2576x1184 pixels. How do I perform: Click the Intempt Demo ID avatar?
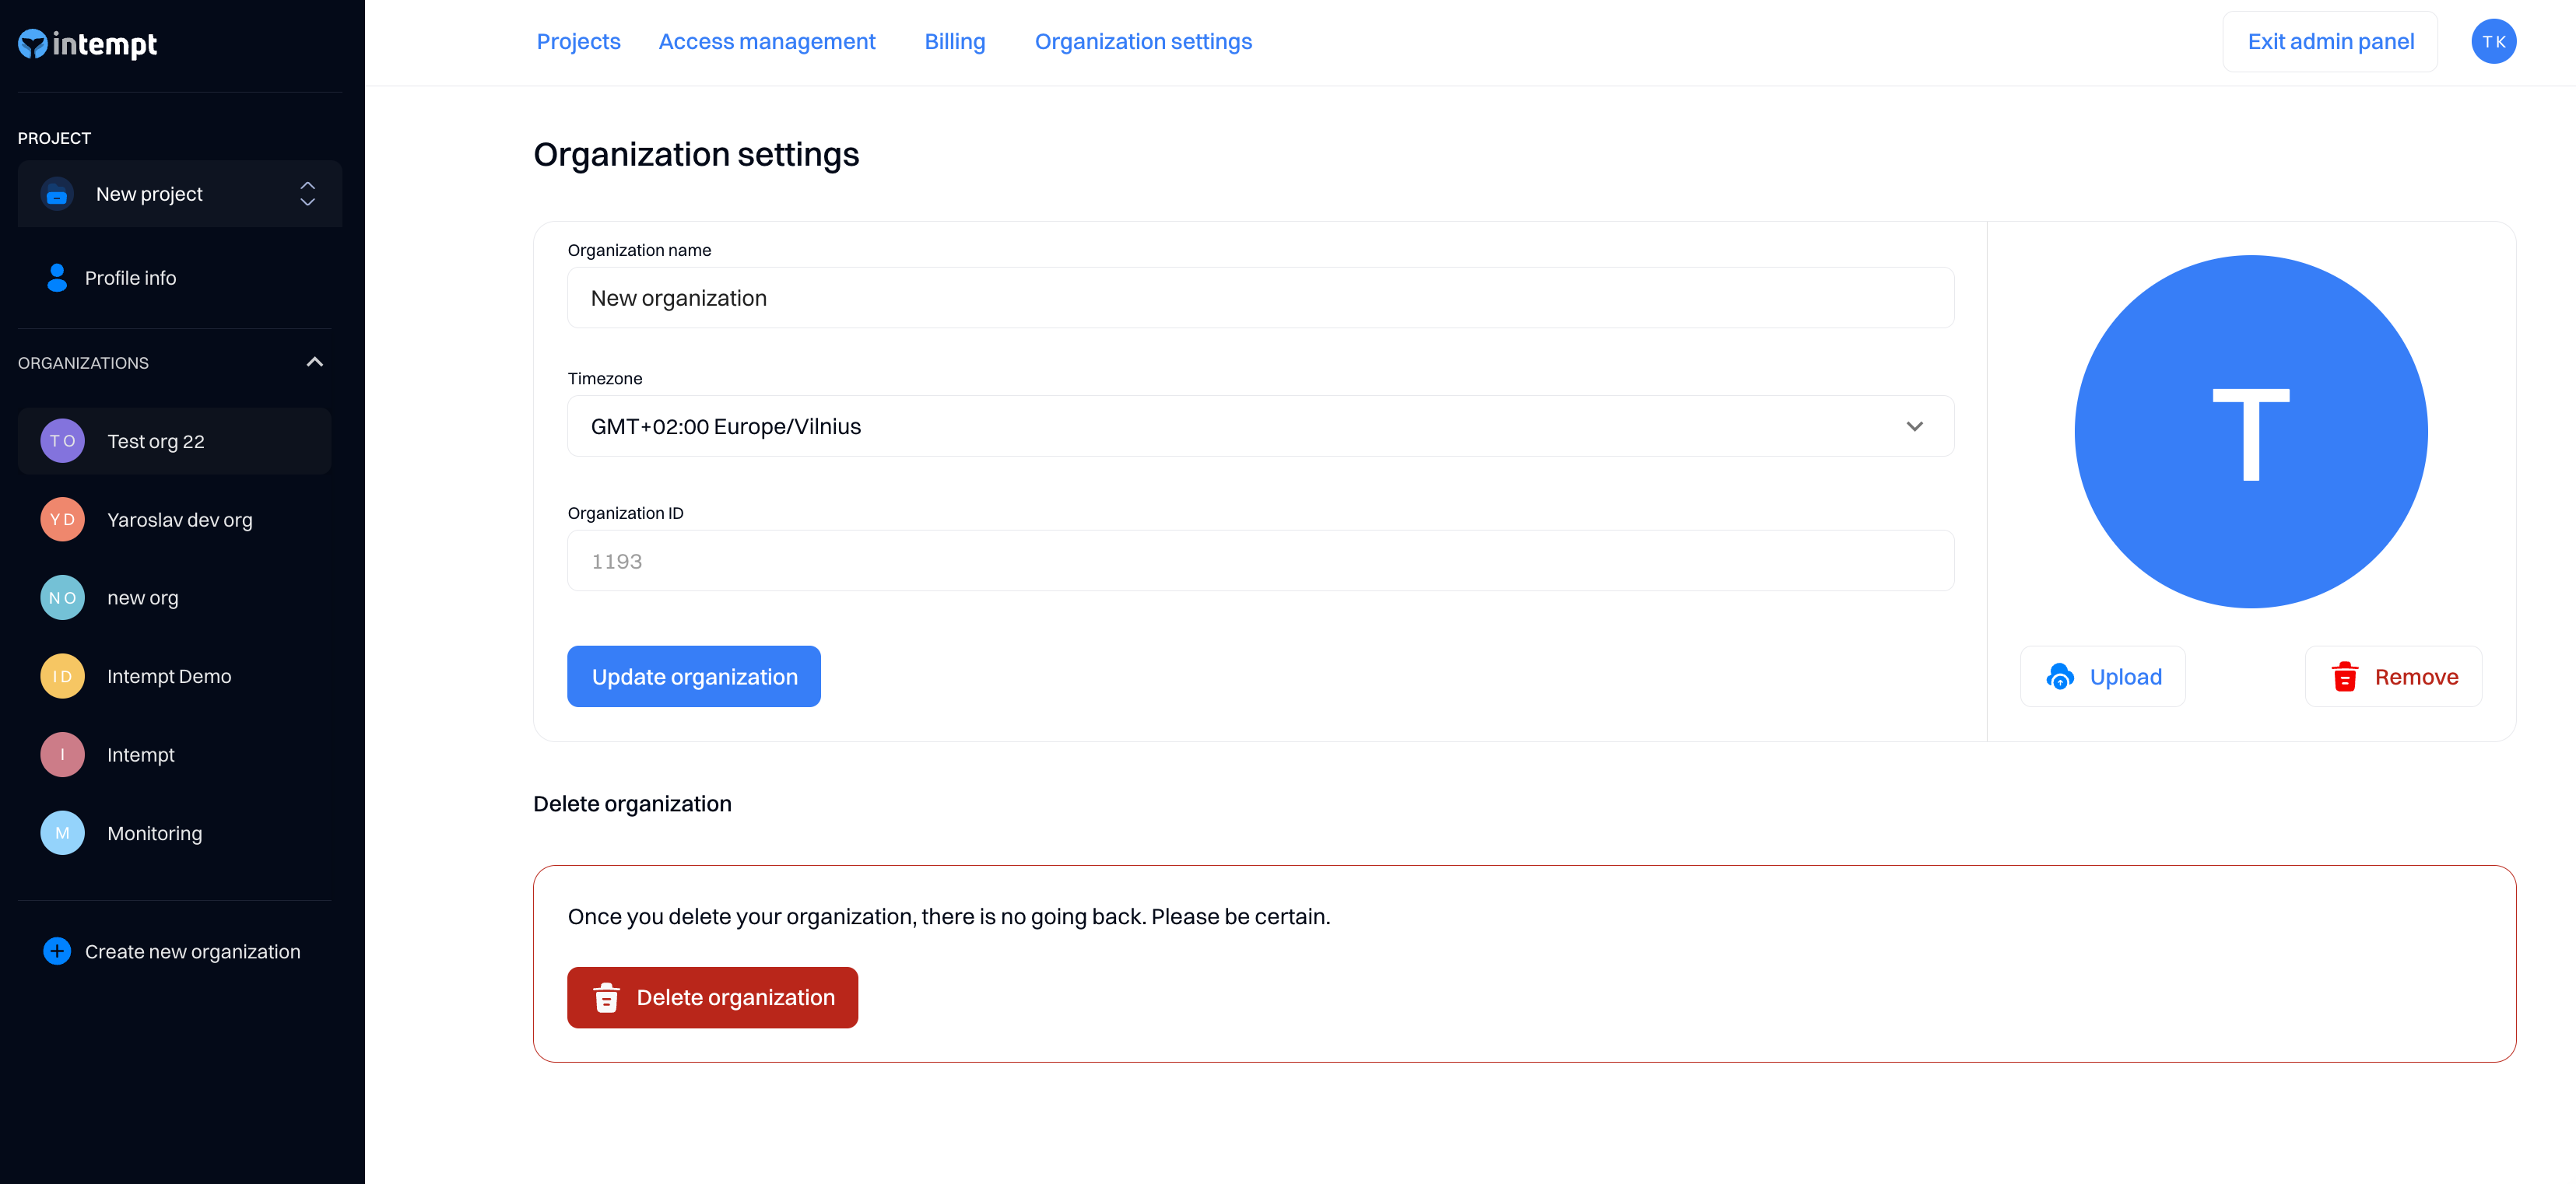[62, 676]
